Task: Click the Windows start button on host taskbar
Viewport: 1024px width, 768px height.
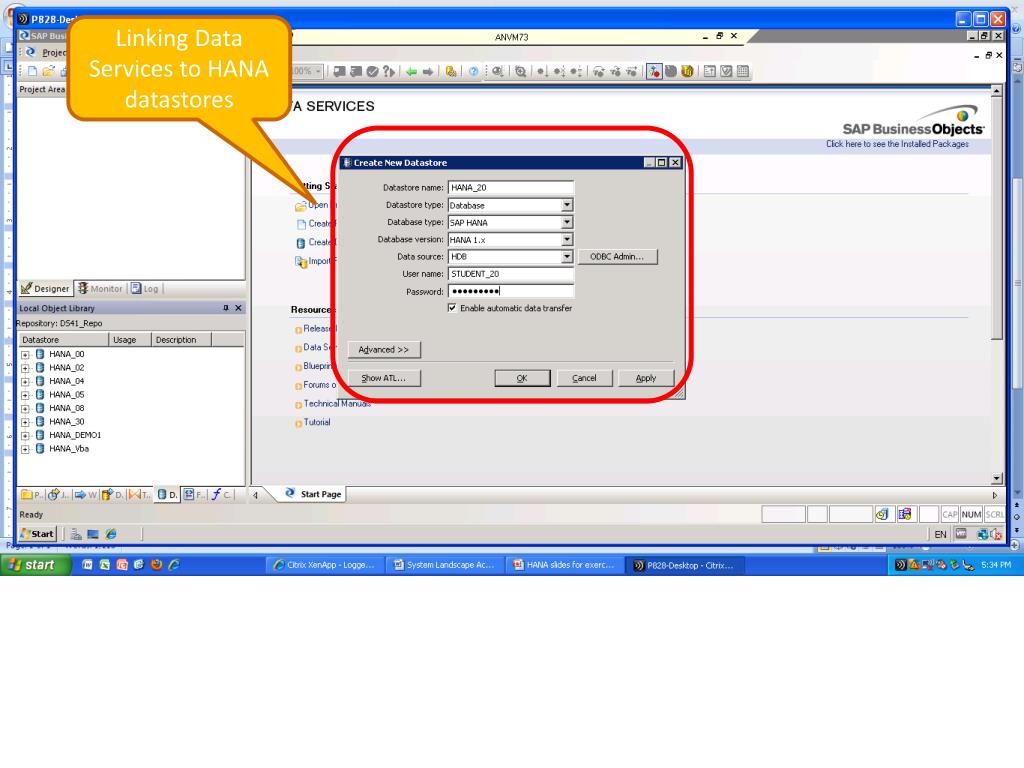Action: point(36,565)
